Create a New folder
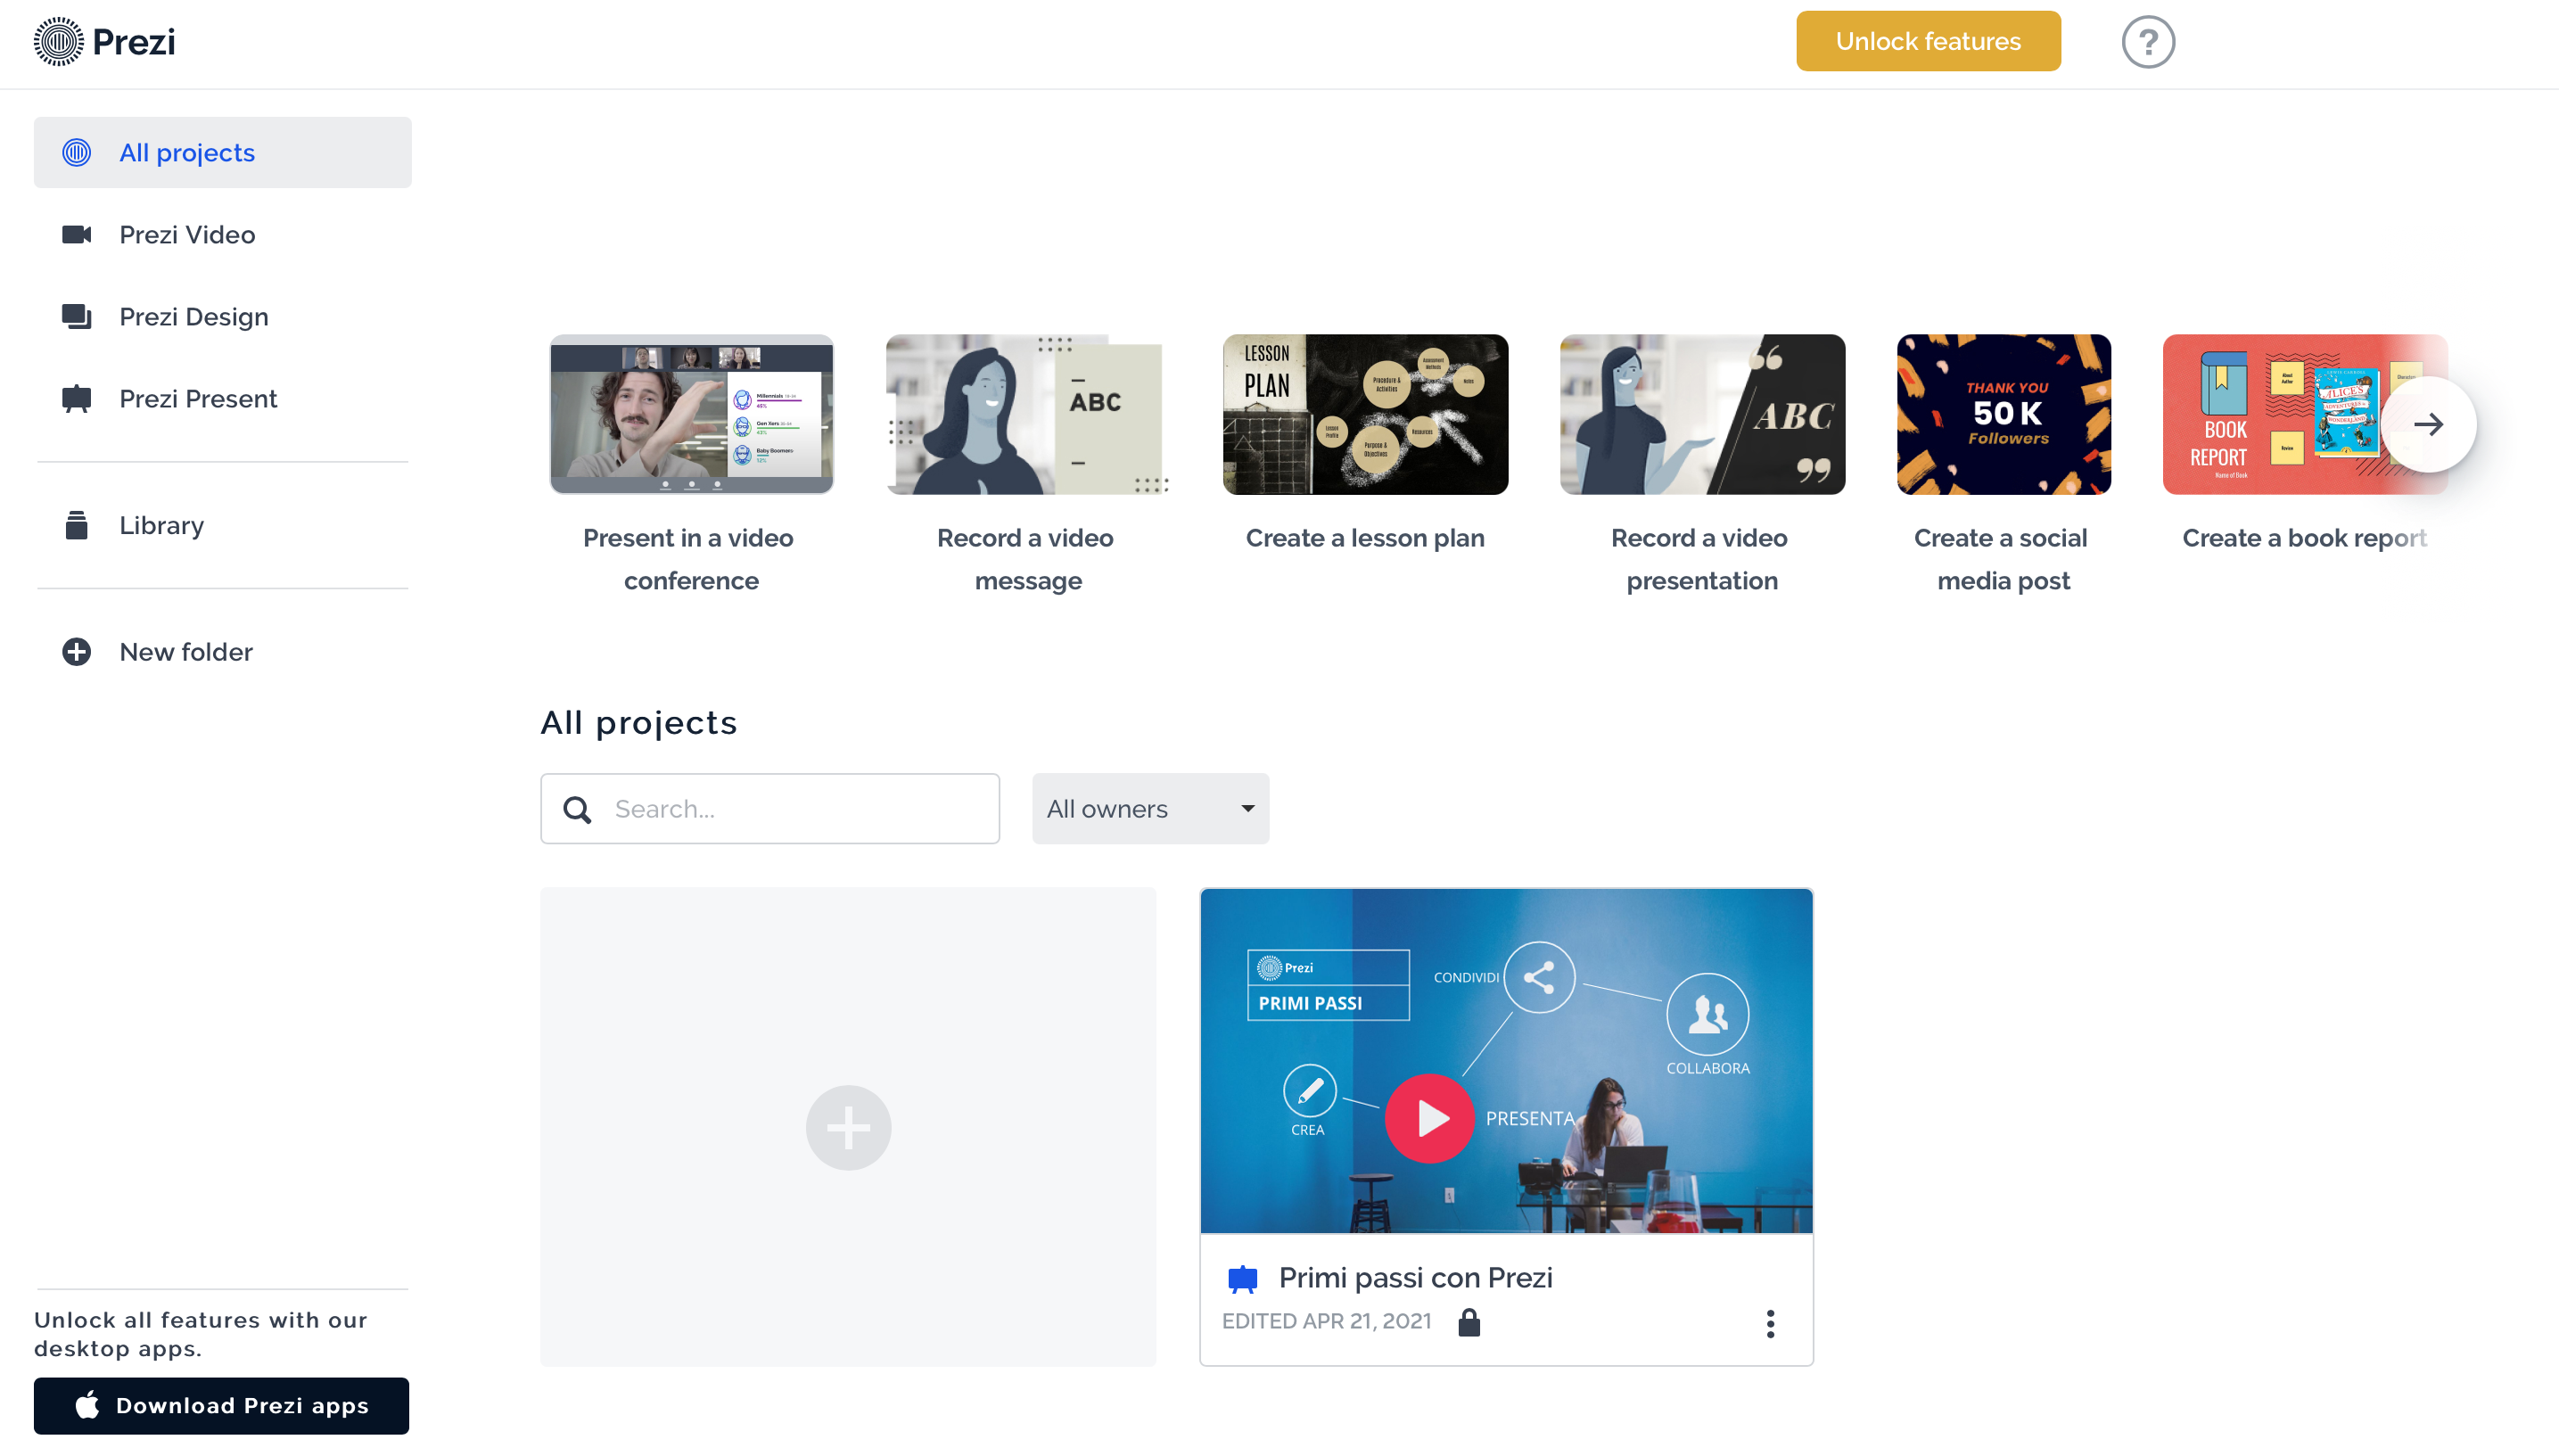Image resolution: width=2559 pixels, height=1456 pixels. (x=222, y=651)
